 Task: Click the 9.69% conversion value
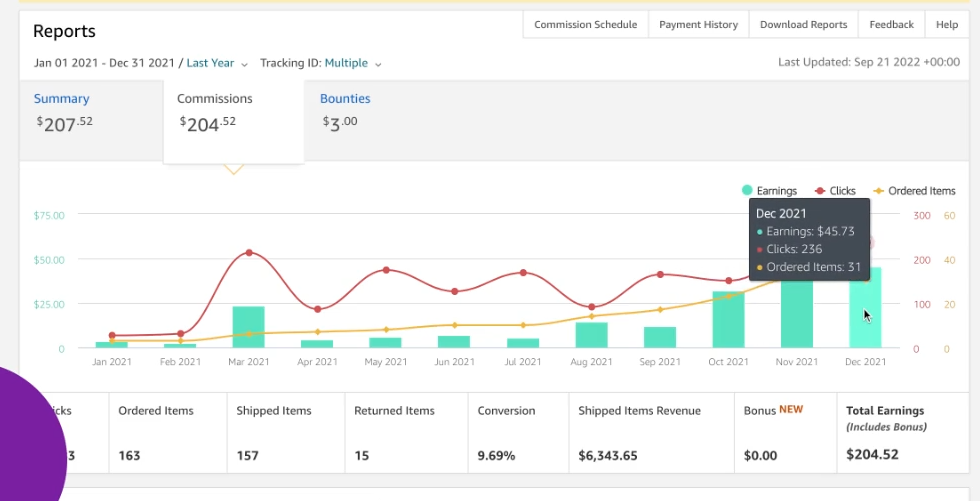496,455
